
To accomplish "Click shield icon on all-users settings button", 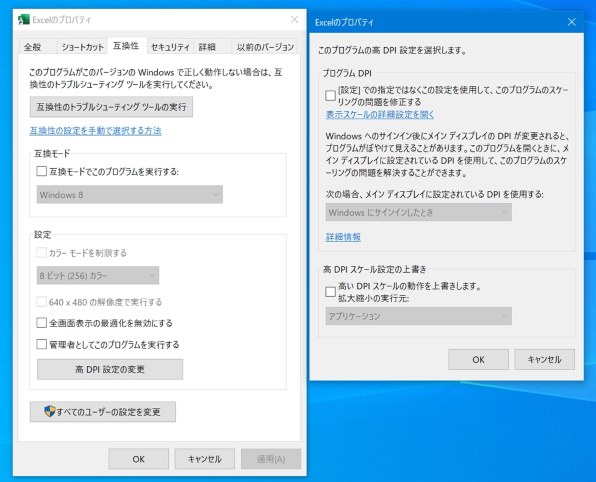I will pyautogui.click(x=49, y=411).
